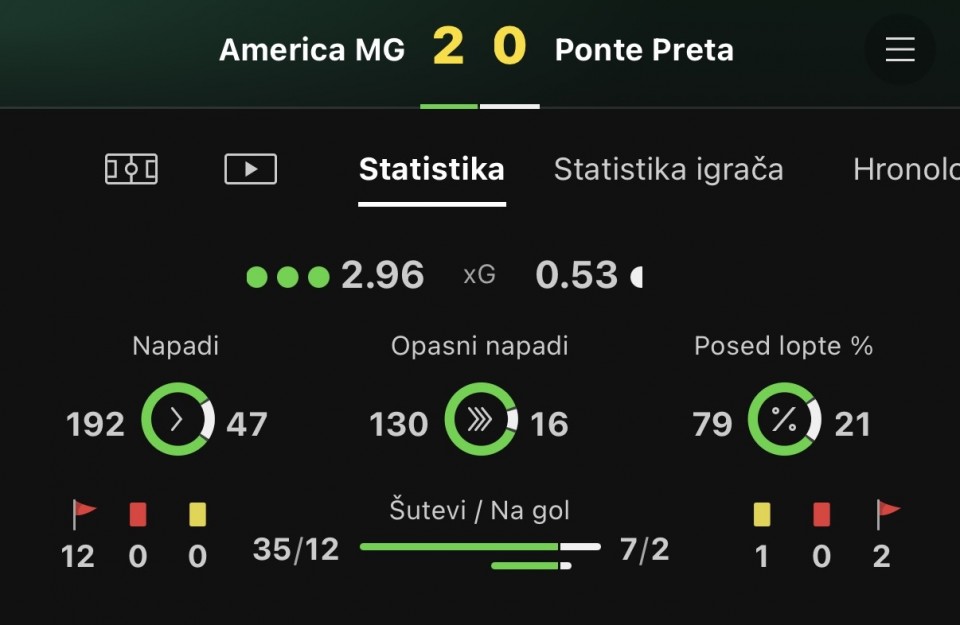This screenshot has width=960, height=625.
Task: Click America MG red card icon
Action: pos(138,514)
